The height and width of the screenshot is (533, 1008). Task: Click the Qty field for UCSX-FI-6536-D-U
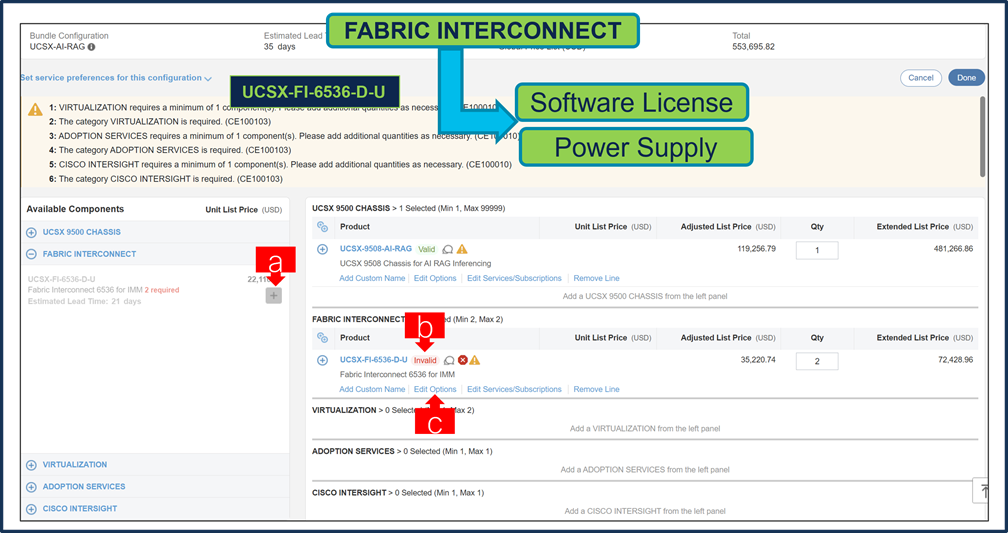(x=817, y=361)
